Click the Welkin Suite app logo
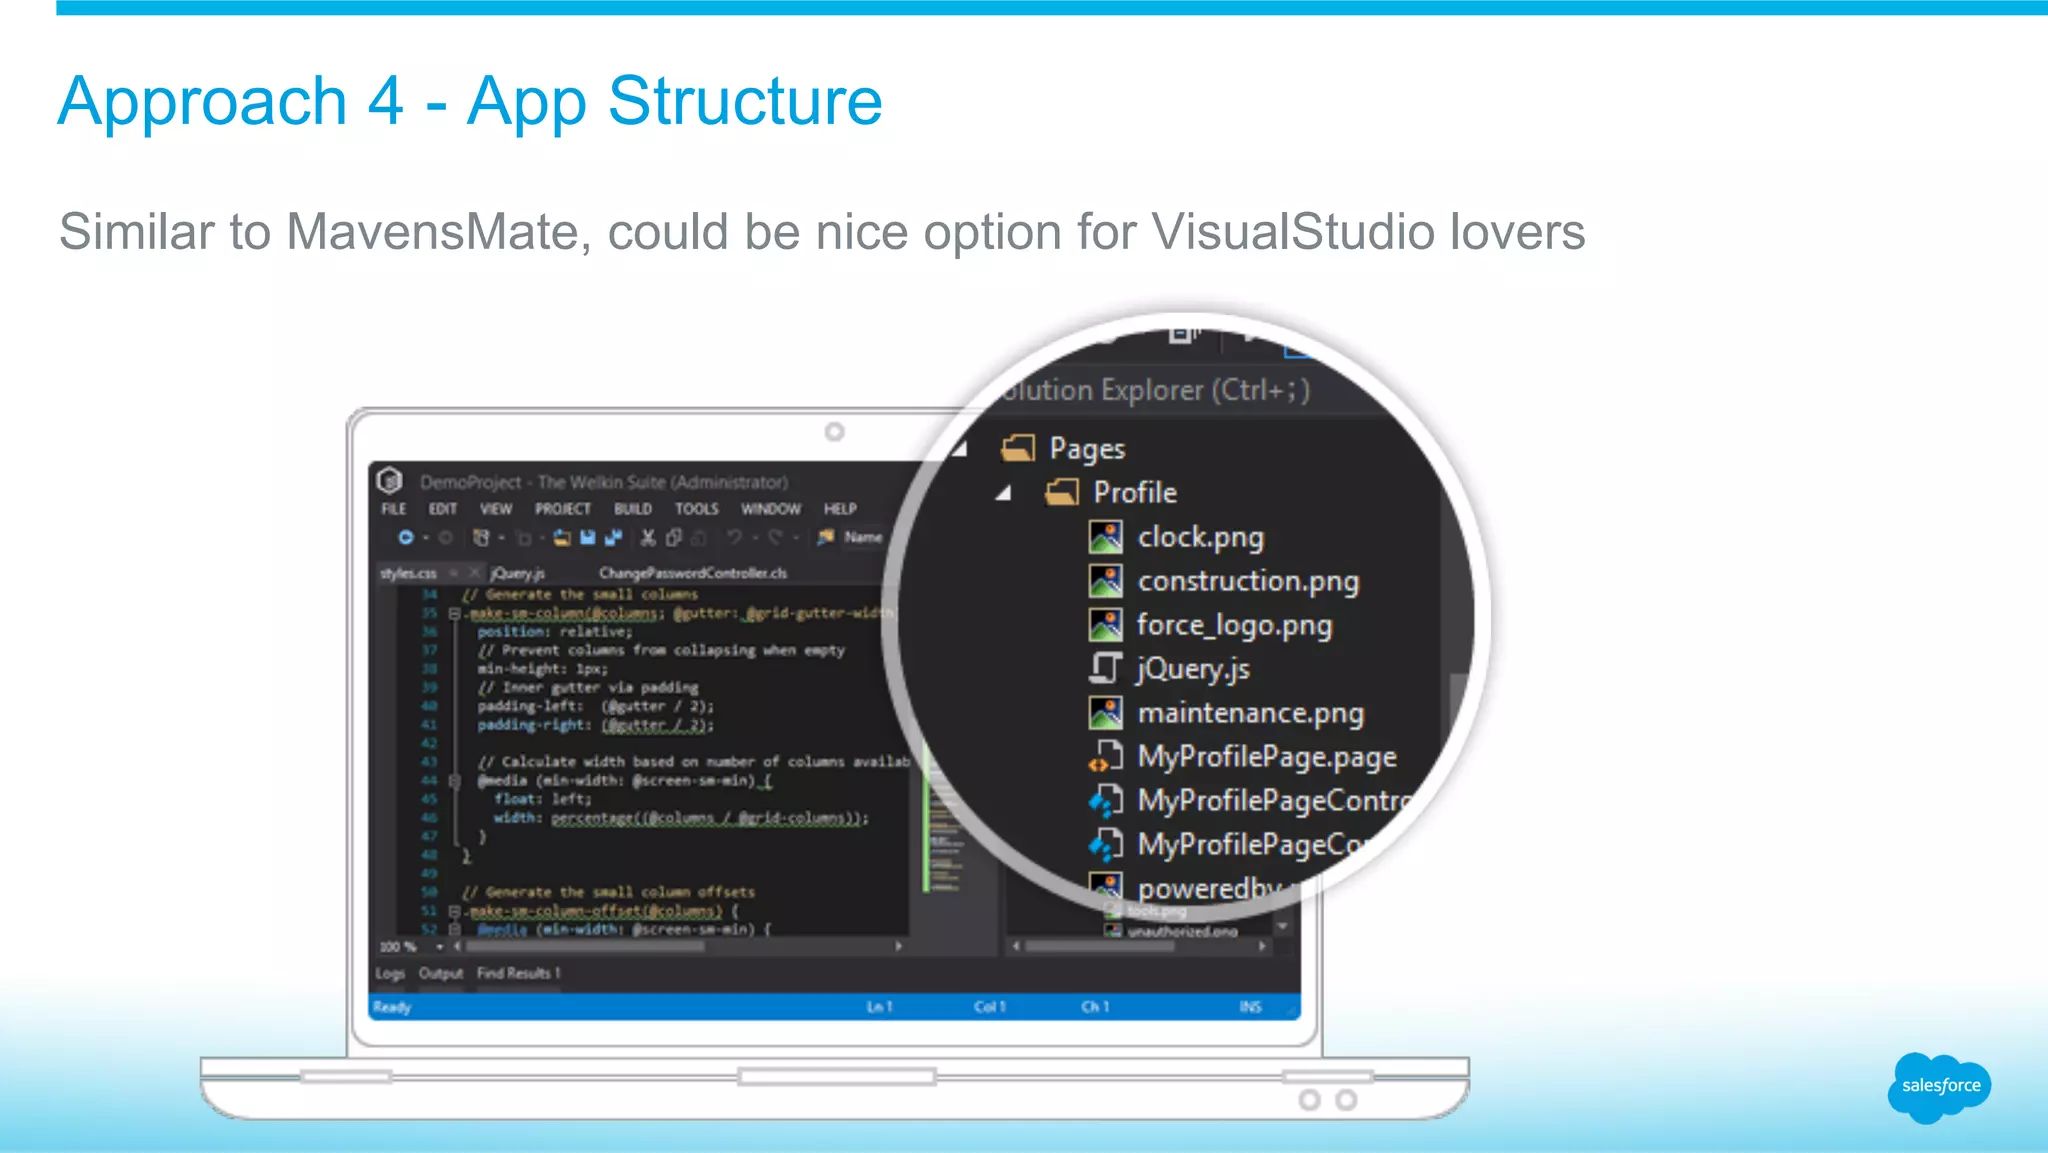Viewport: 2048px width, 1153px height. pyautogui.click(x=390, y=481)
